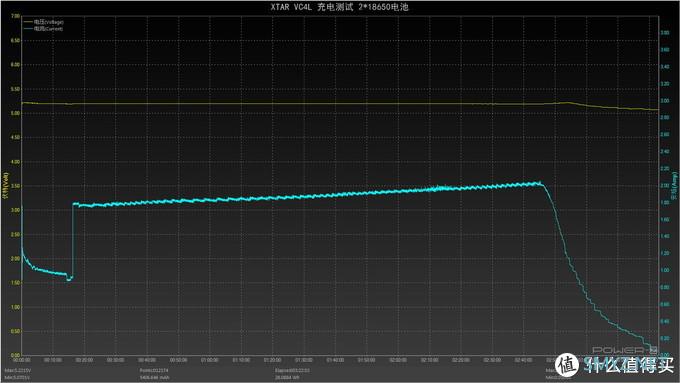The width and height of the screenshot is (680, 383).
Task: Click the left Volt axis title
Action: tap(6, 187)
